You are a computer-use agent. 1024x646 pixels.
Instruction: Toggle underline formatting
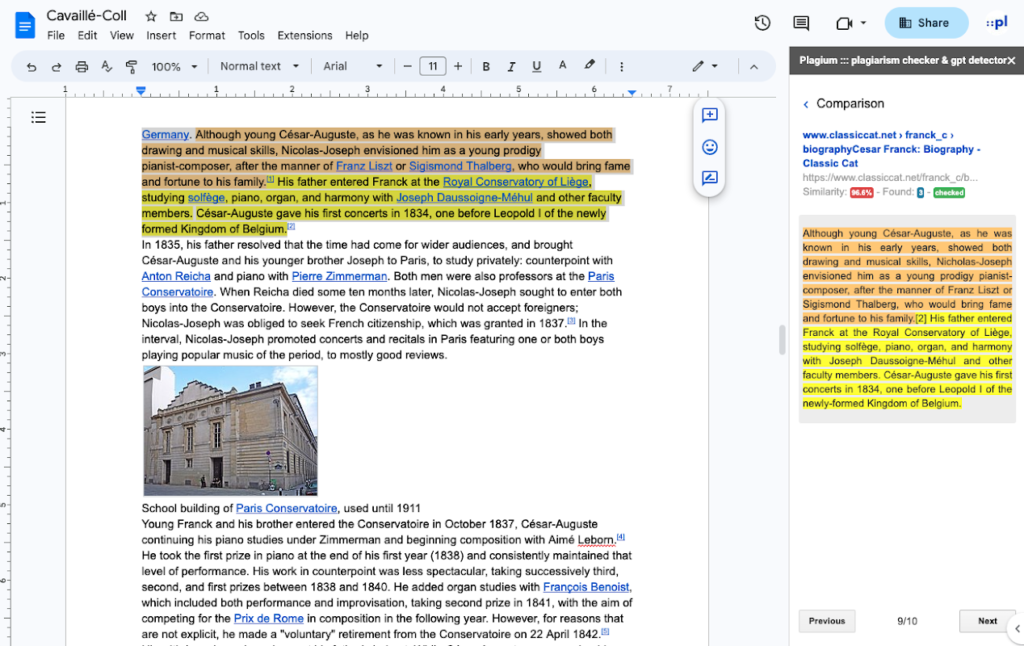pos(536,66)
